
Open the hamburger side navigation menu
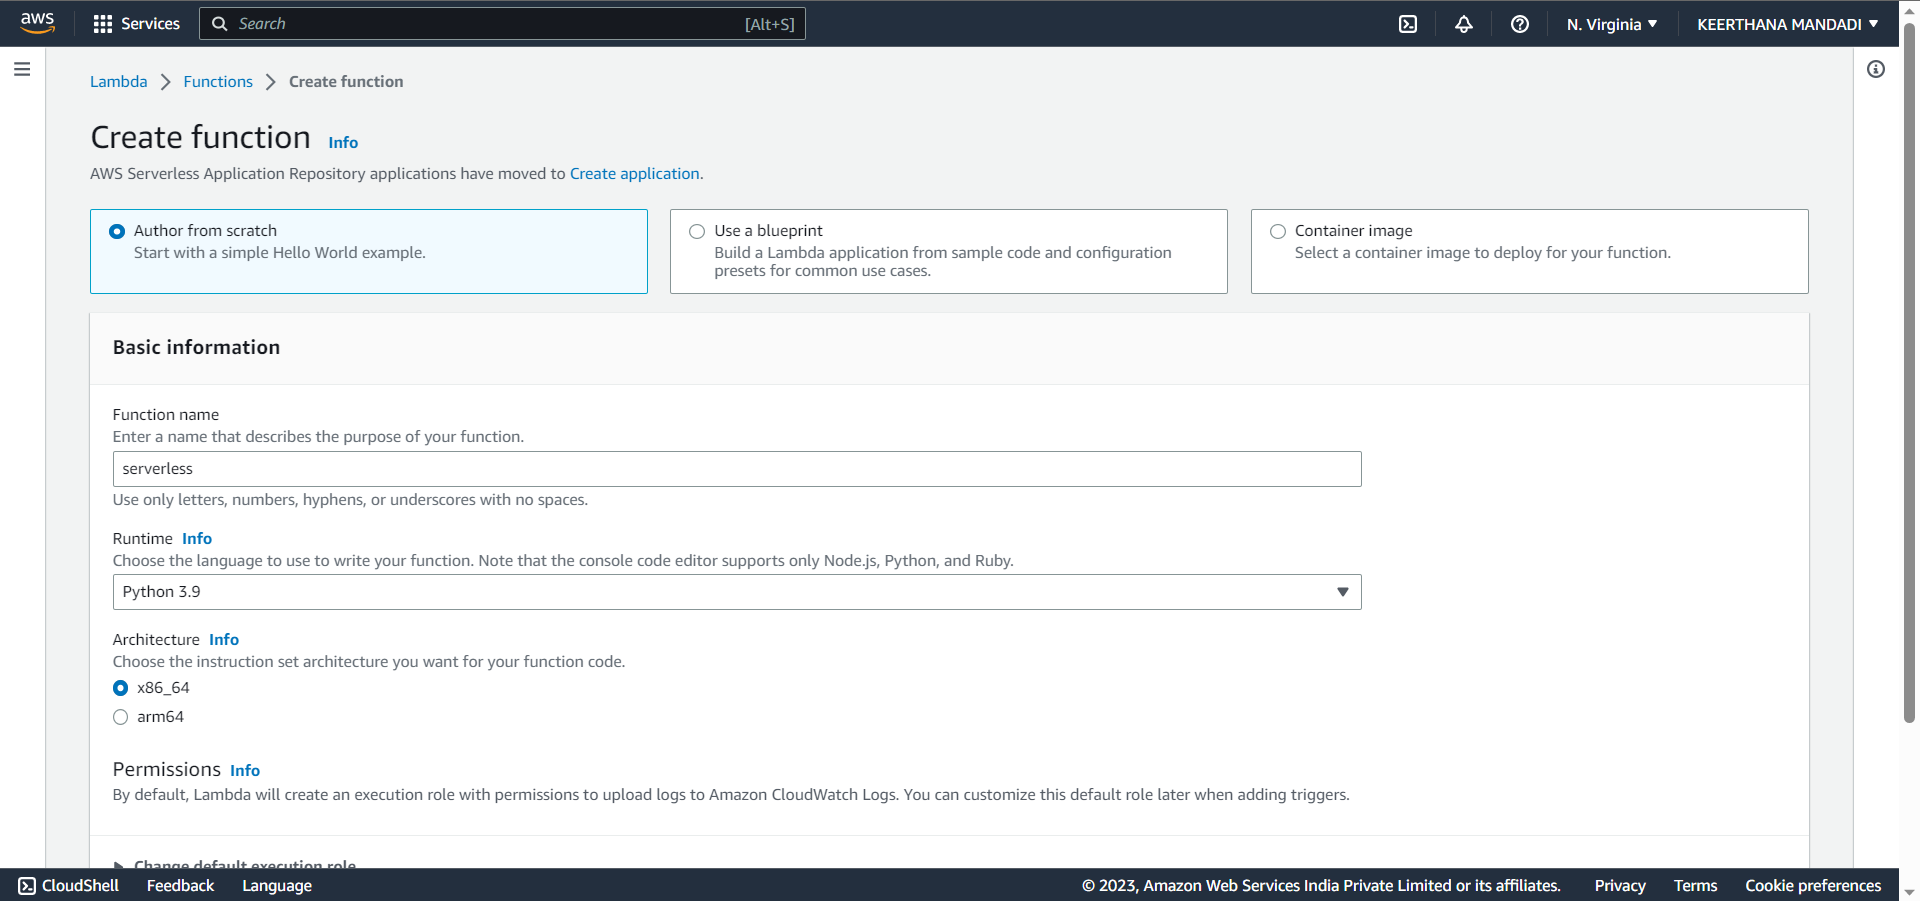pos(21,69)
